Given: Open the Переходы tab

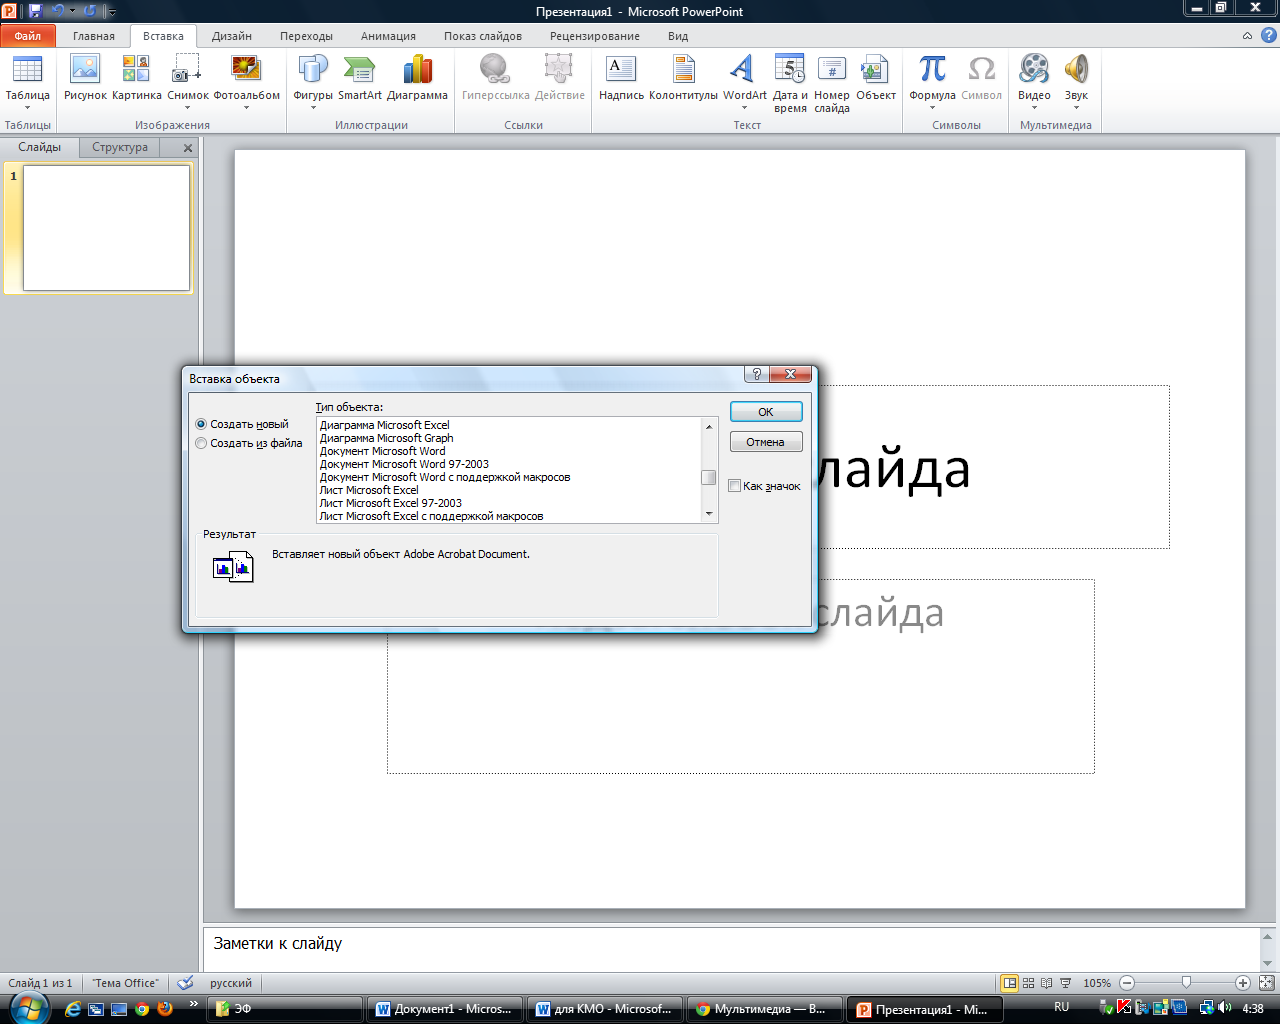Looking at the screenshot, I should coord(306,36).
